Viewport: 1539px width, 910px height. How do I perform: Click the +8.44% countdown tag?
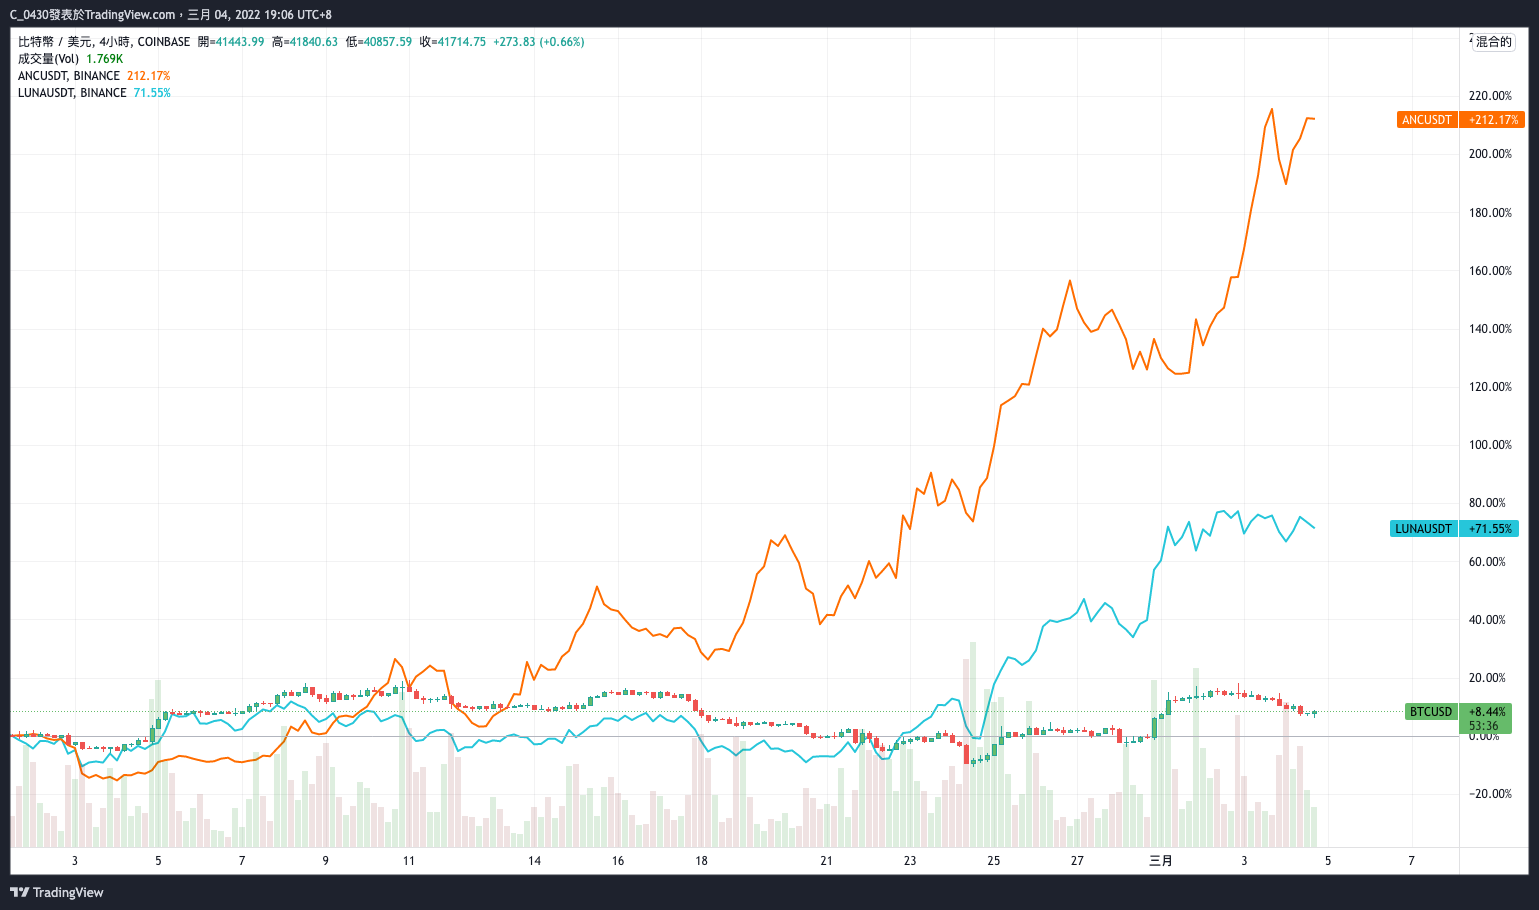tap(1485, 719)
